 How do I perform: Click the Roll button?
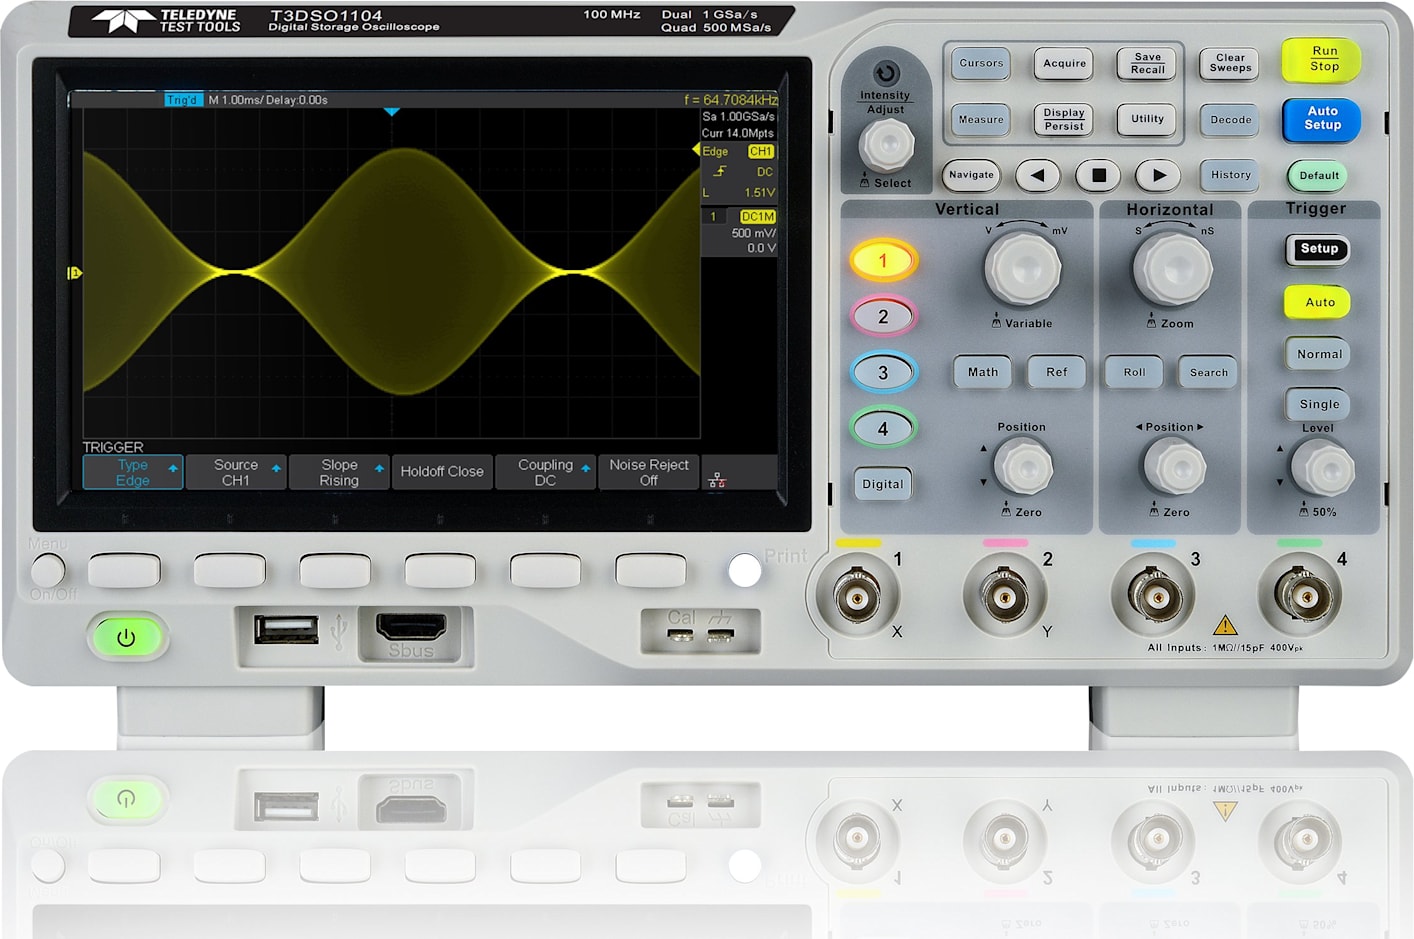[x=1134, y=372]
